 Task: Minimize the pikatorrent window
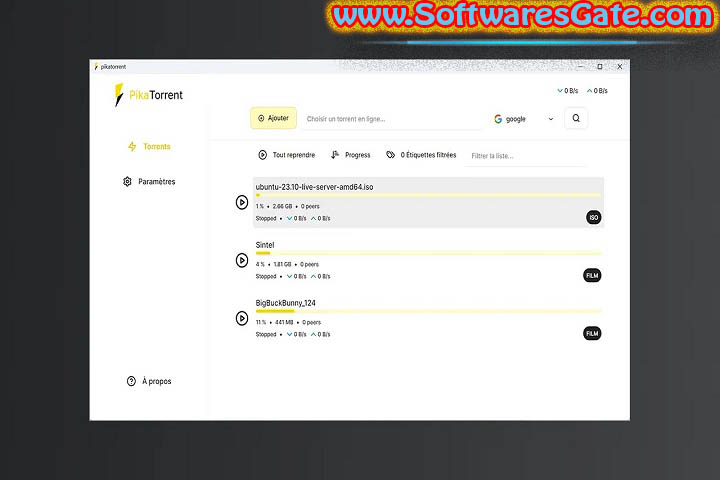(580, 67)
